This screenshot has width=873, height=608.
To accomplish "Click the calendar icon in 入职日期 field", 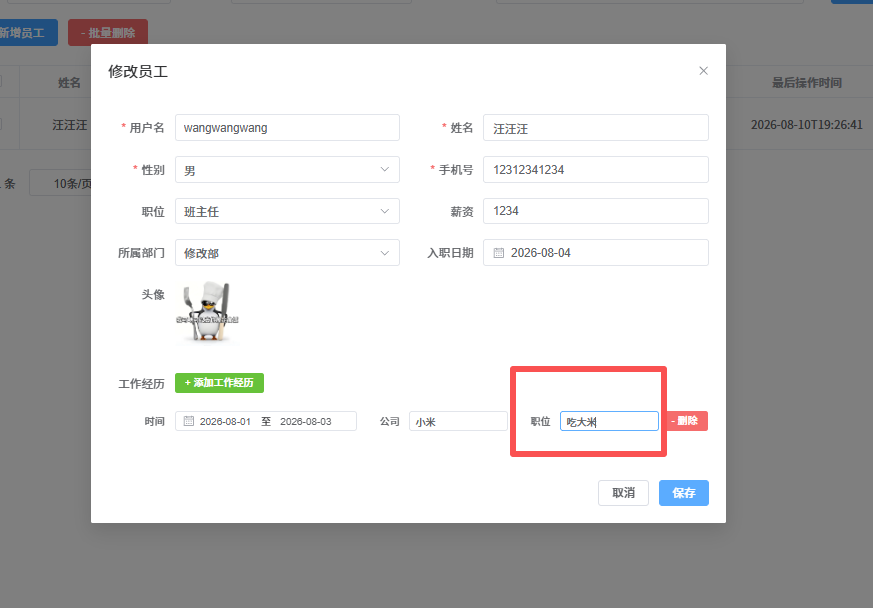I will click(499, 253).
